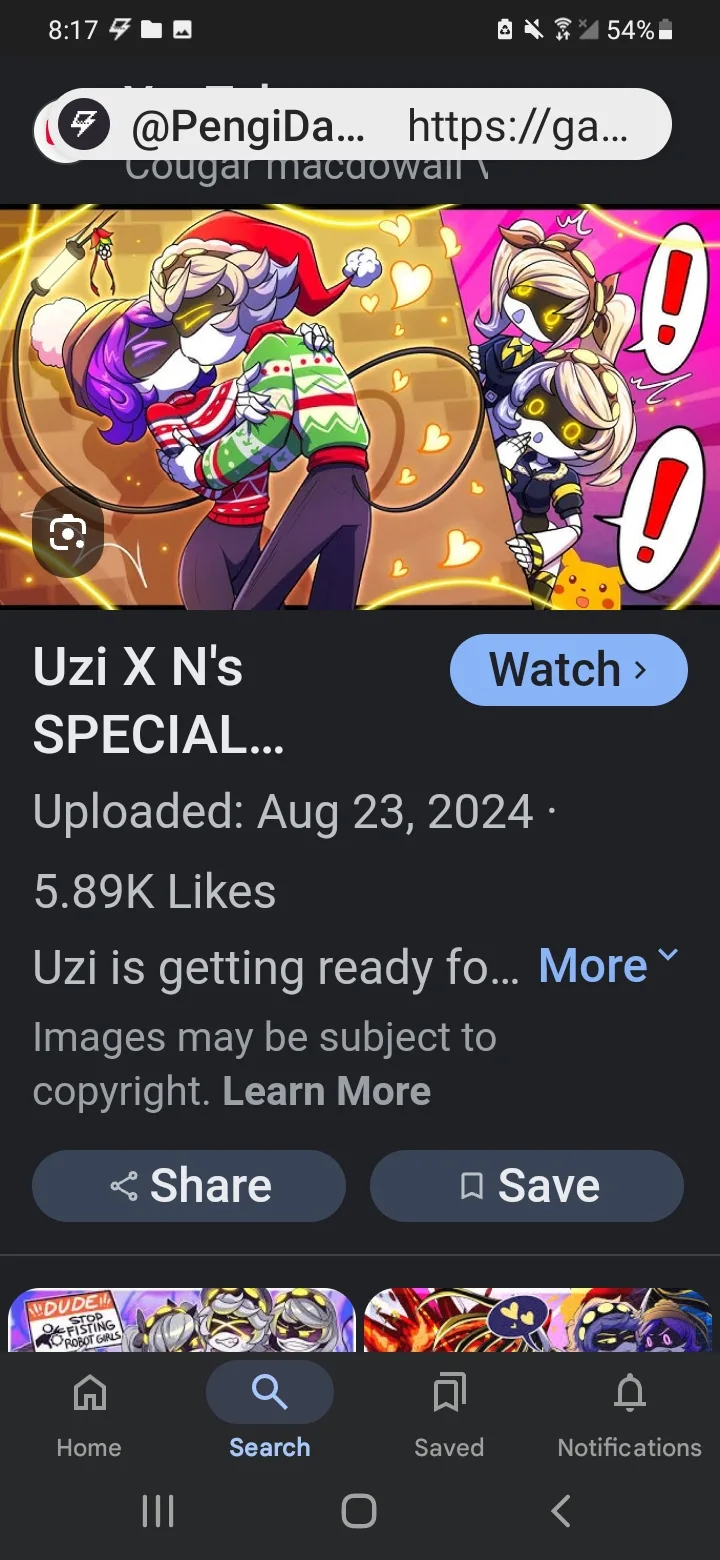720x1560 pixels.
Task: Open the Learn More copyright link
Action: point(327,1091)
